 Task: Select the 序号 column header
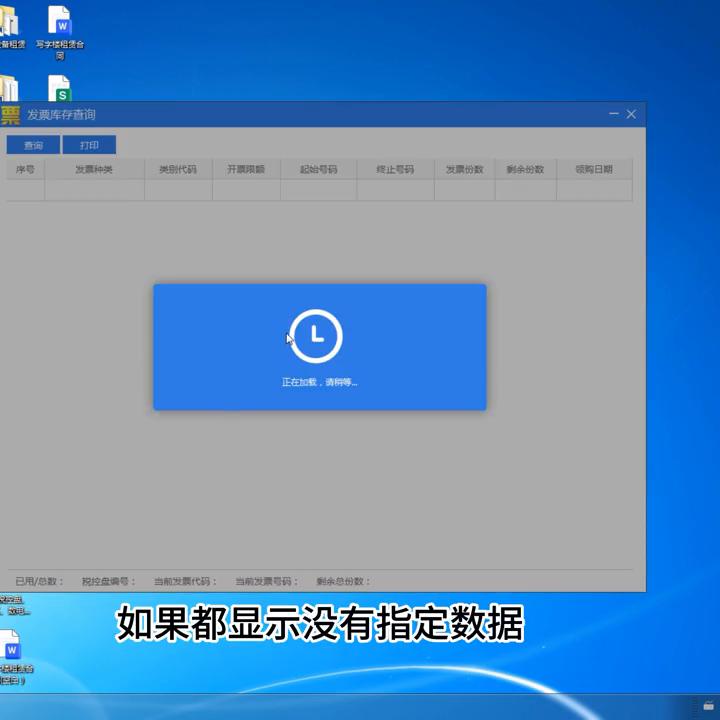(25, 169)
